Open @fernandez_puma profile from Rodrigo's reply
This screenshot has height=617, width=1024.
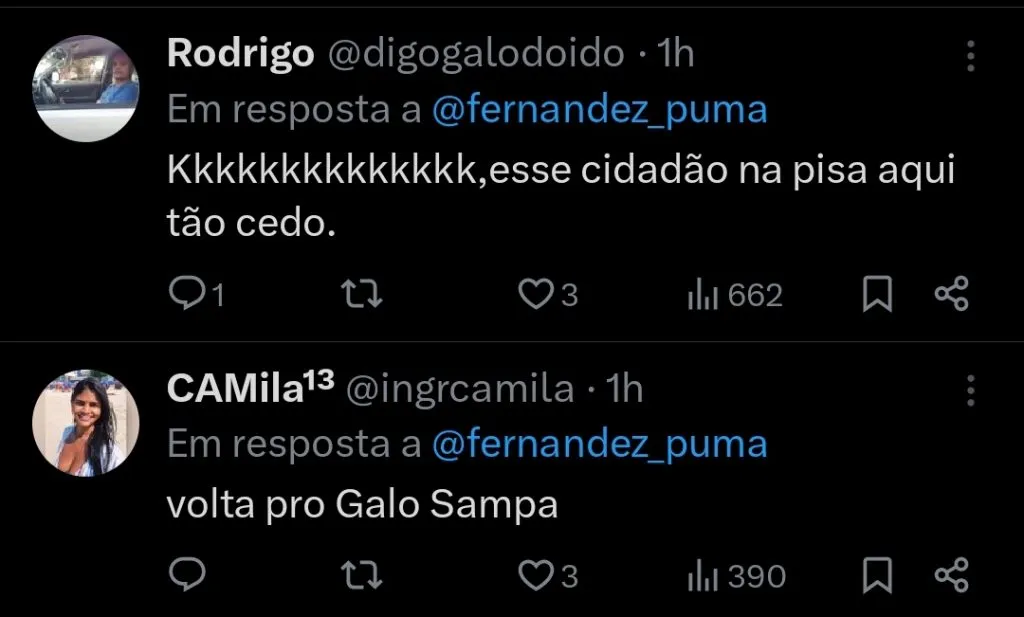click(600, 108)
